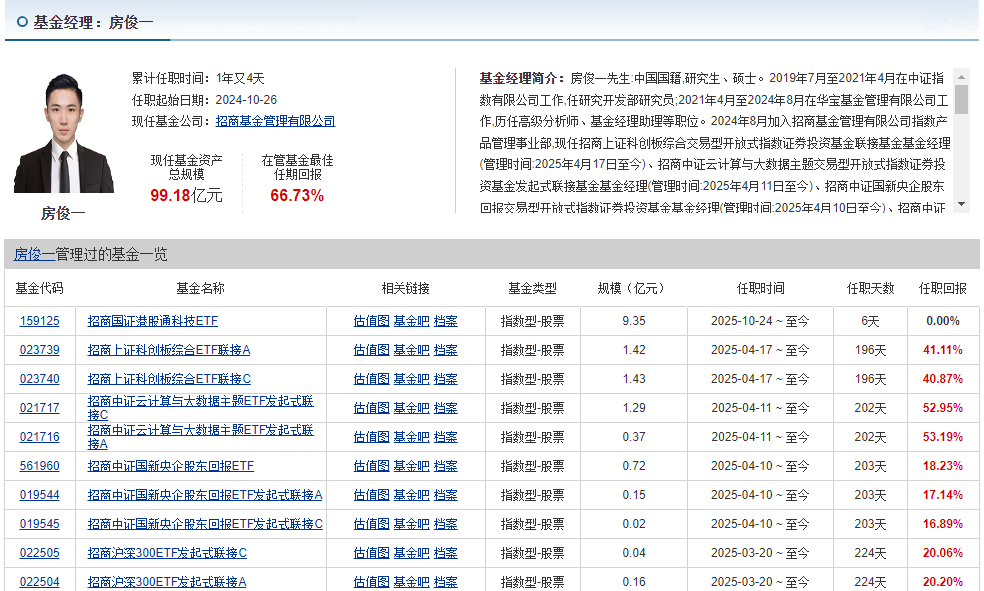
Task: Click the 基金类型 column header
Action: pyautogui.click(x=532, y=288)
